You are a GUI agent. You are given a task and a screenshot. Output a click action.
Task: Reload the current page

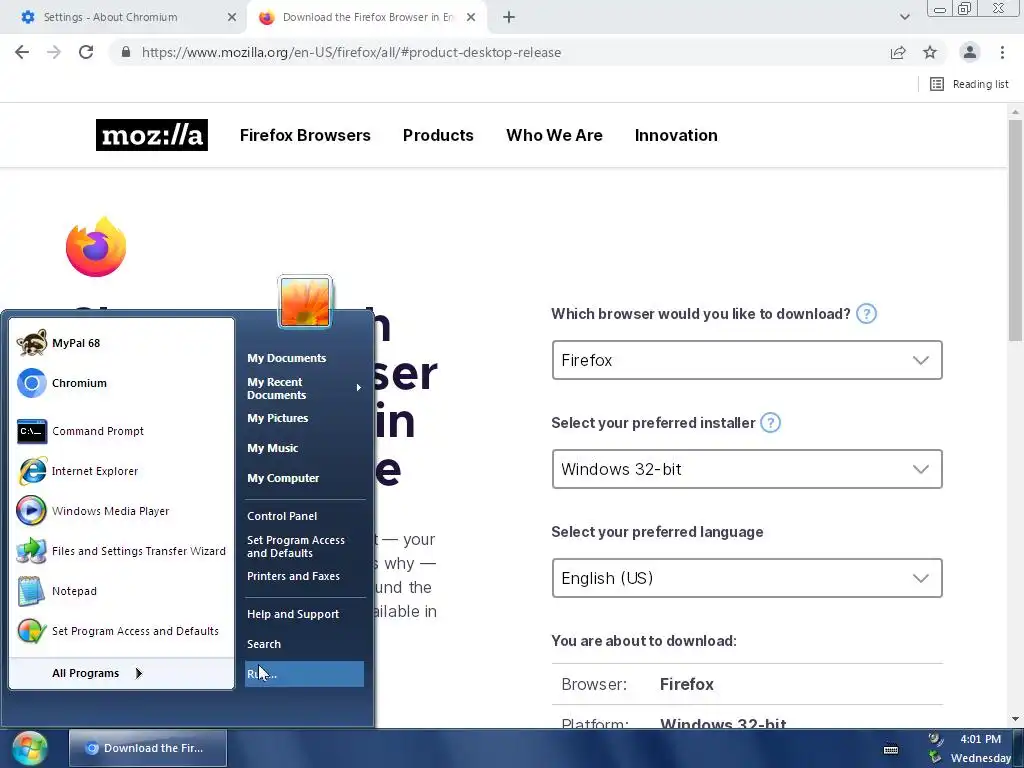(x=86, y=52)
